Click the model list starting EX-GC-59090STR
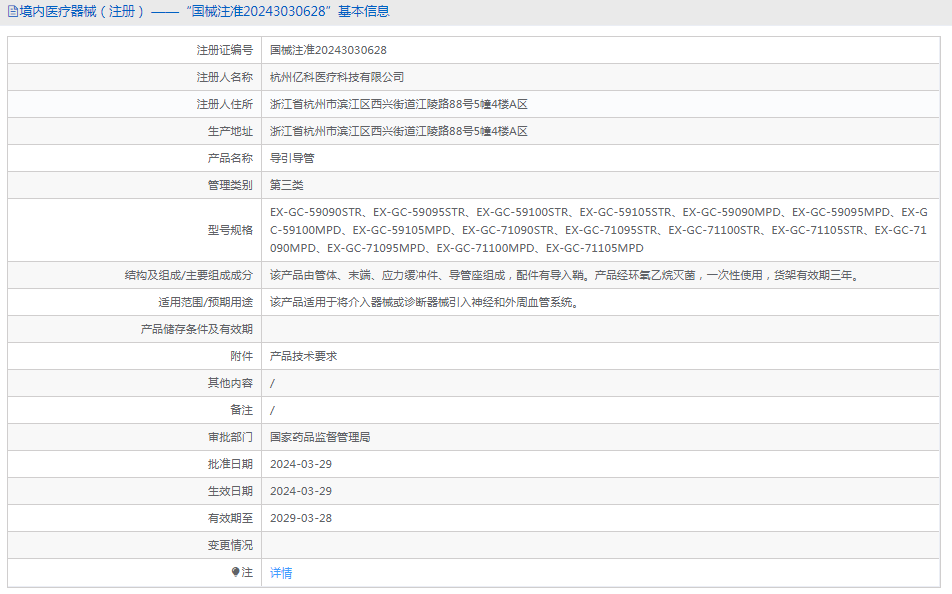 (599, 230)
